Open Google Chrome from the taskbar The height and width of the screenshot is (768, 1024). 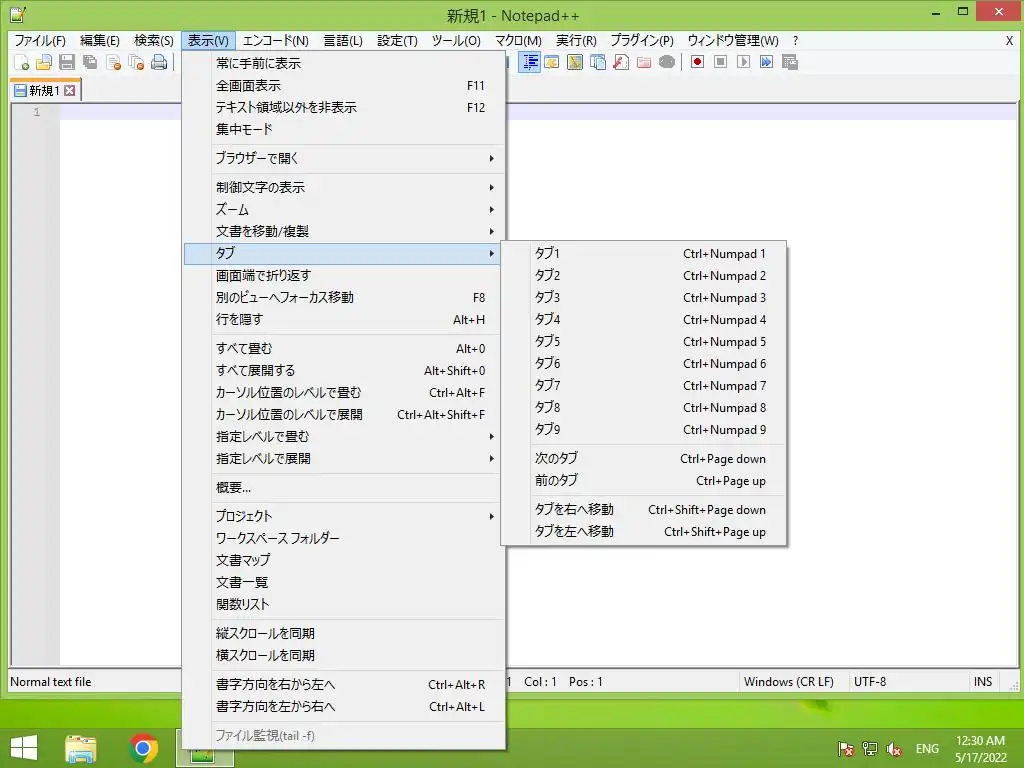[143, 748]
